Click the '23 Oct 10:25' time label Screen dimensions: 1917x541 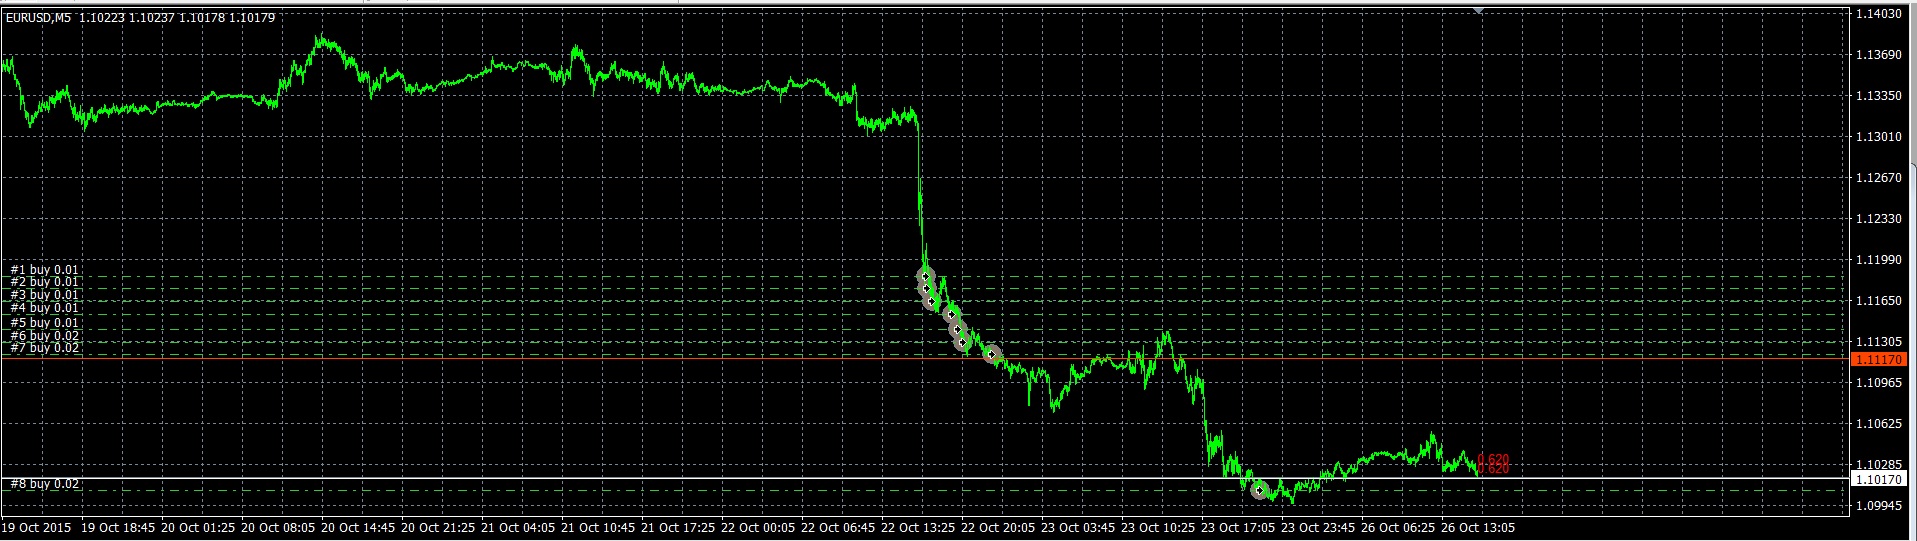click(x=1160, y=528)
